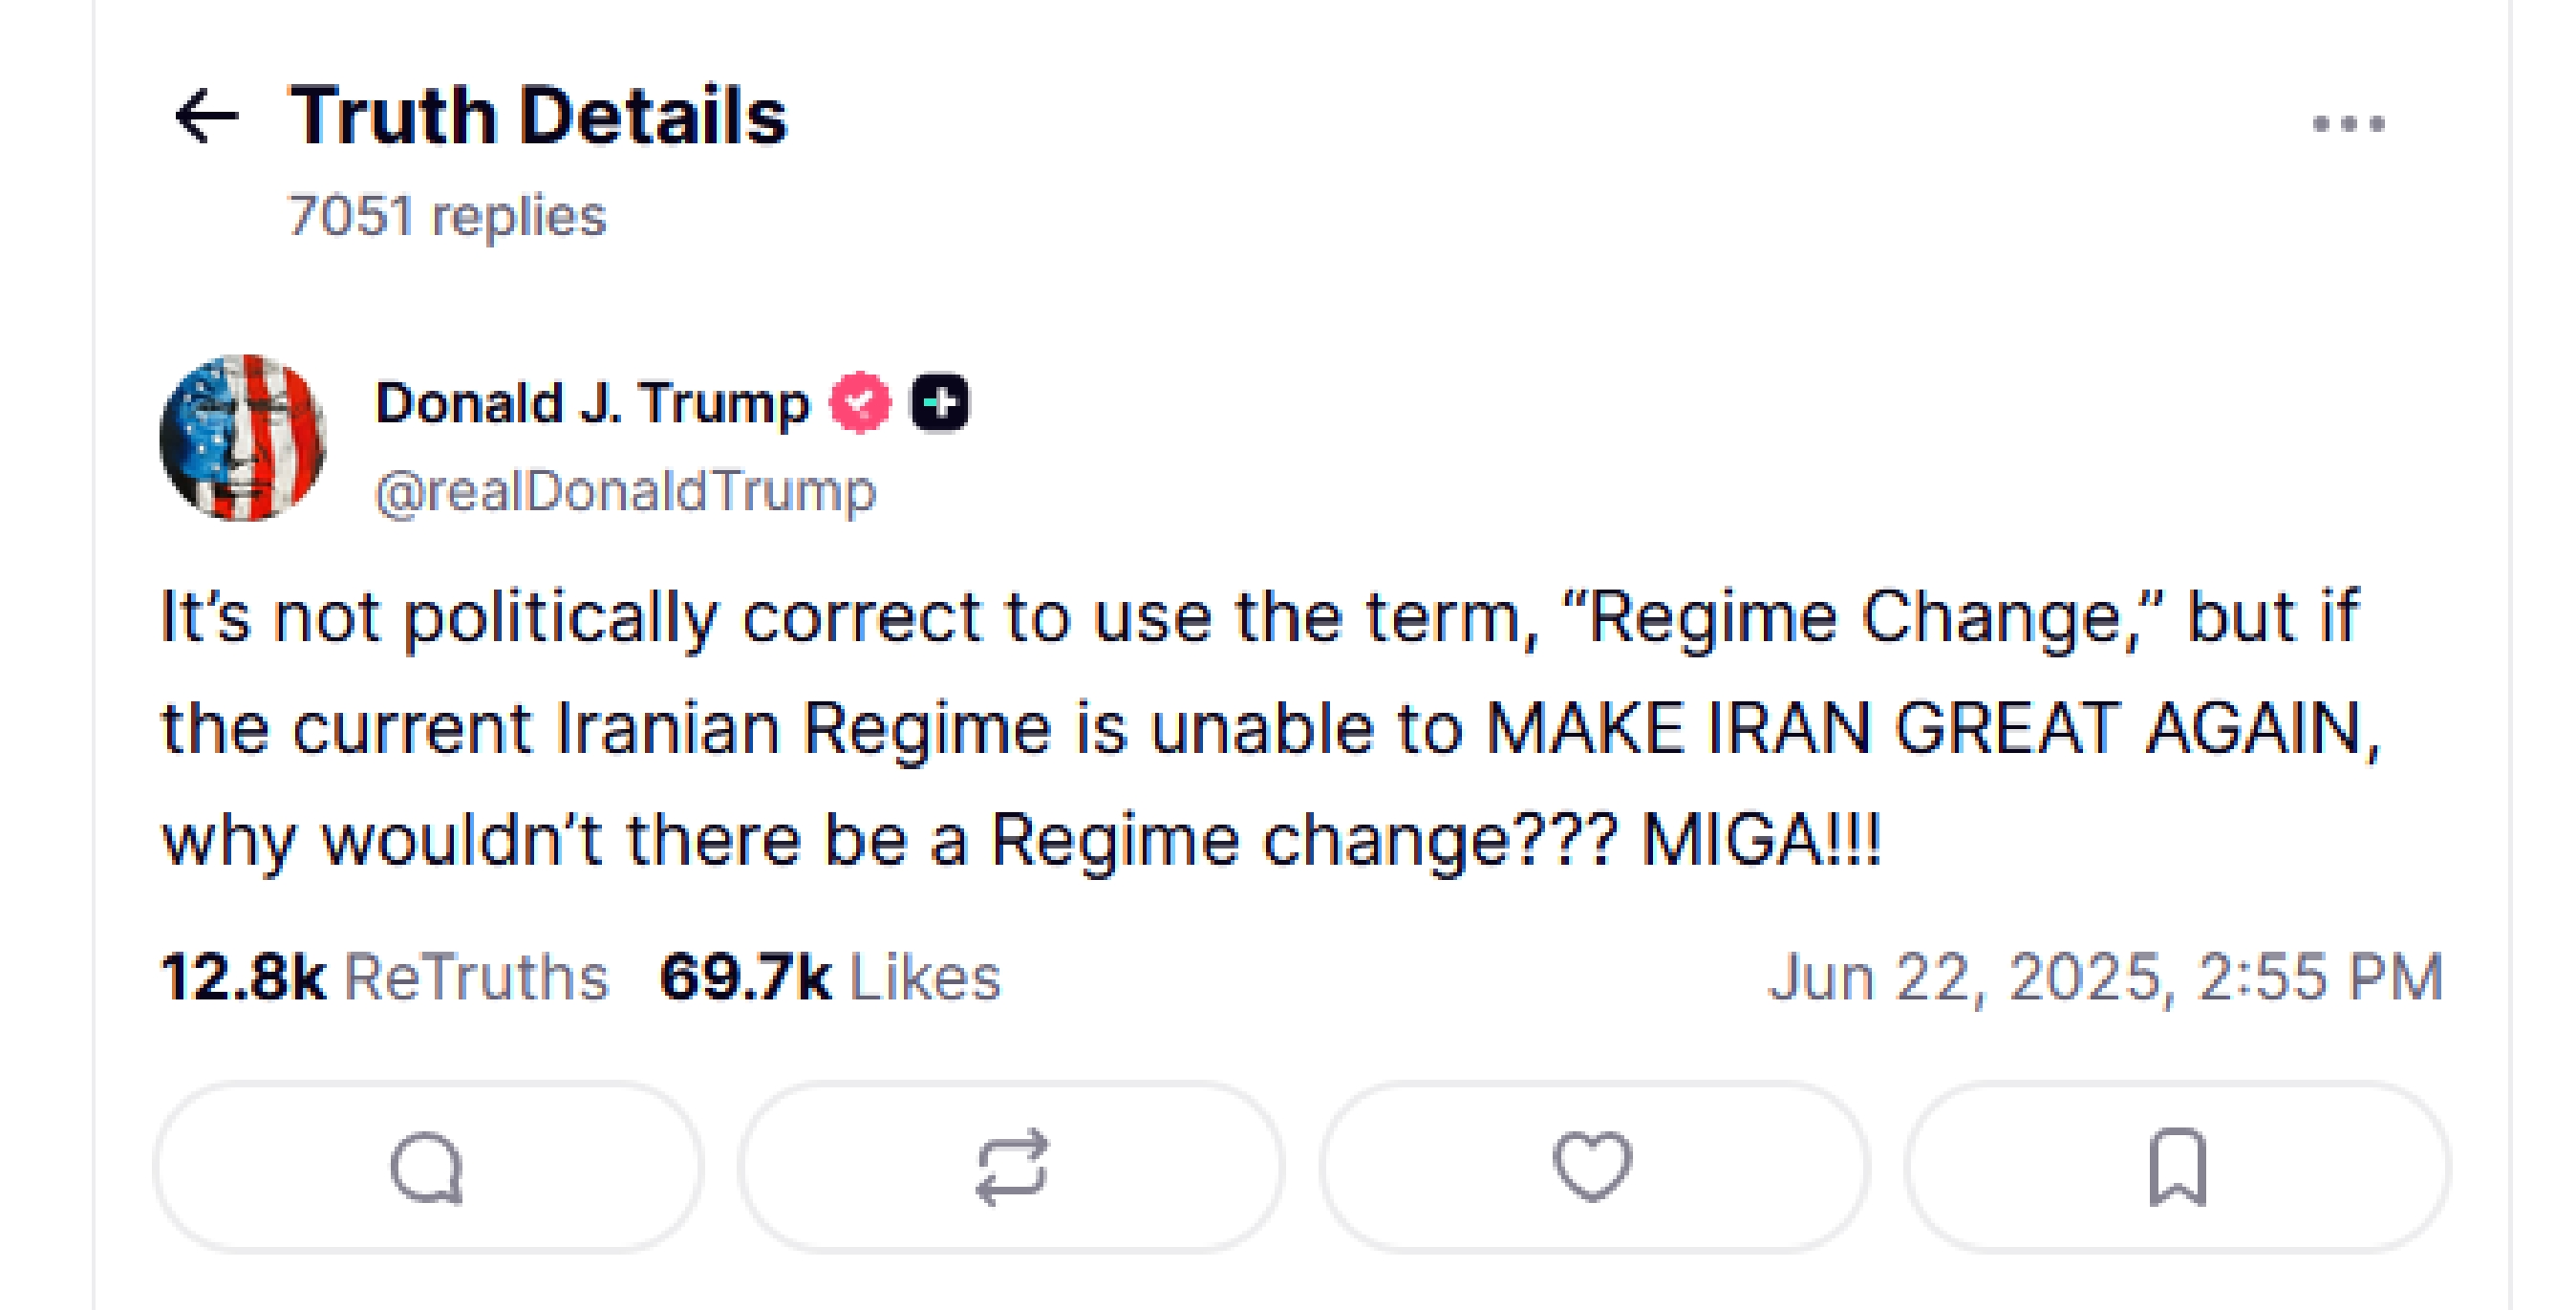Image resolution: width=2576 pixels, height=1310 pixels.
Task: Open the Donald J. Trump display name link
Action: 591,403
